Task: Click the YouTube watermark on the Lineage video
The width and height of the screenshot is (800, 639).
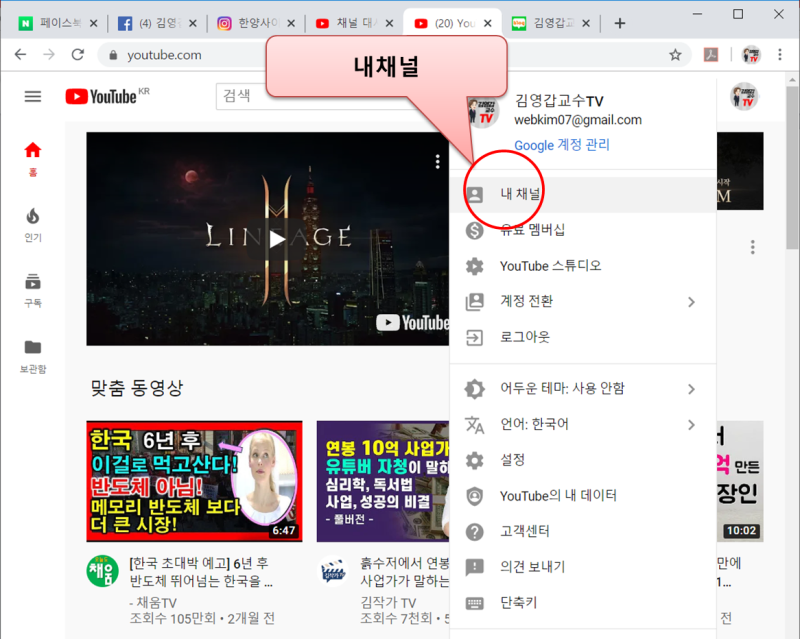Action: click(x=412, y=323)
